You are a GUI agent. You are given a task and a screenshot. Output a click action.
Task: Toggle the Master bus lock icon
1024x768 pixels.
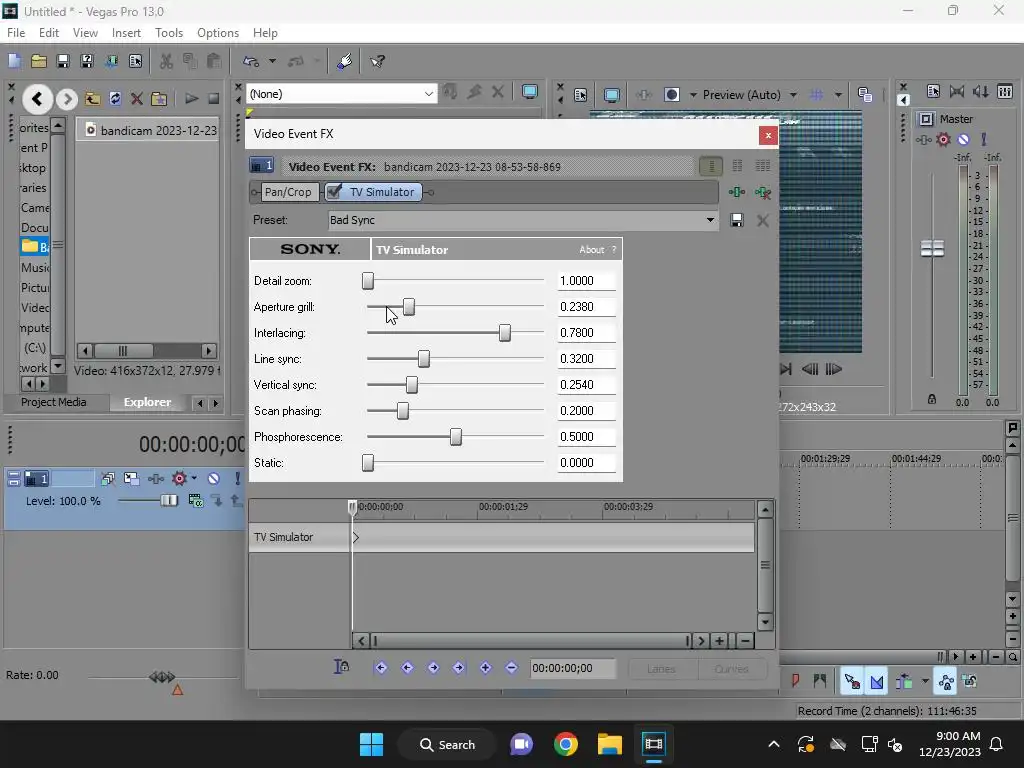(x=932, y=399)
